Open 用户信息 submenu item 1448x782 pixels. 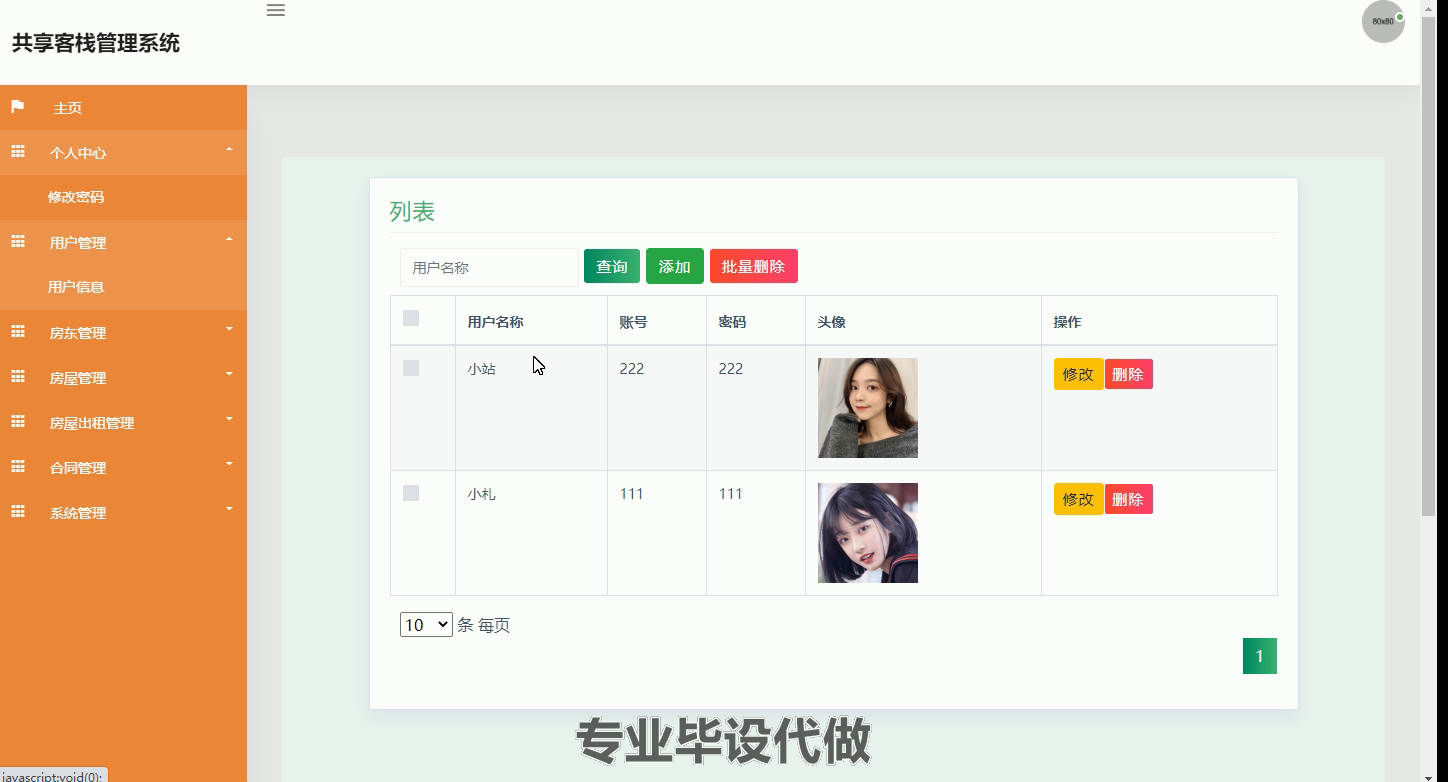(76, 287)
